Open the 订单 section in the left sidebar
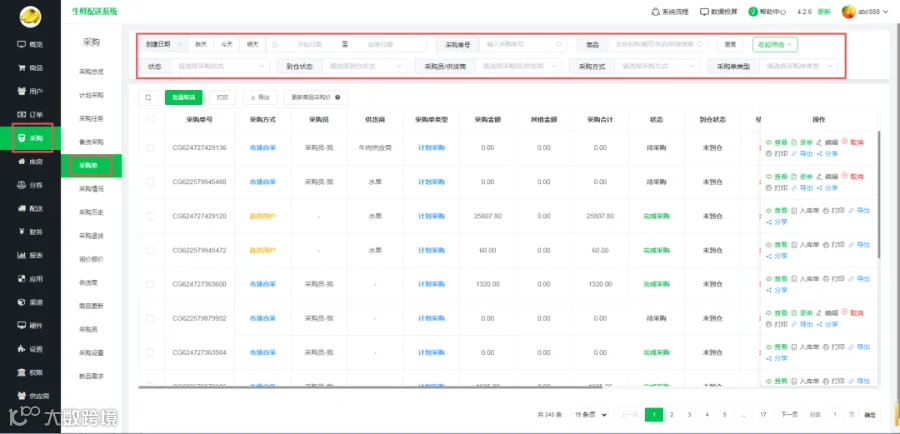The height and width of the screenshot is (434, 900). (30, 114)
